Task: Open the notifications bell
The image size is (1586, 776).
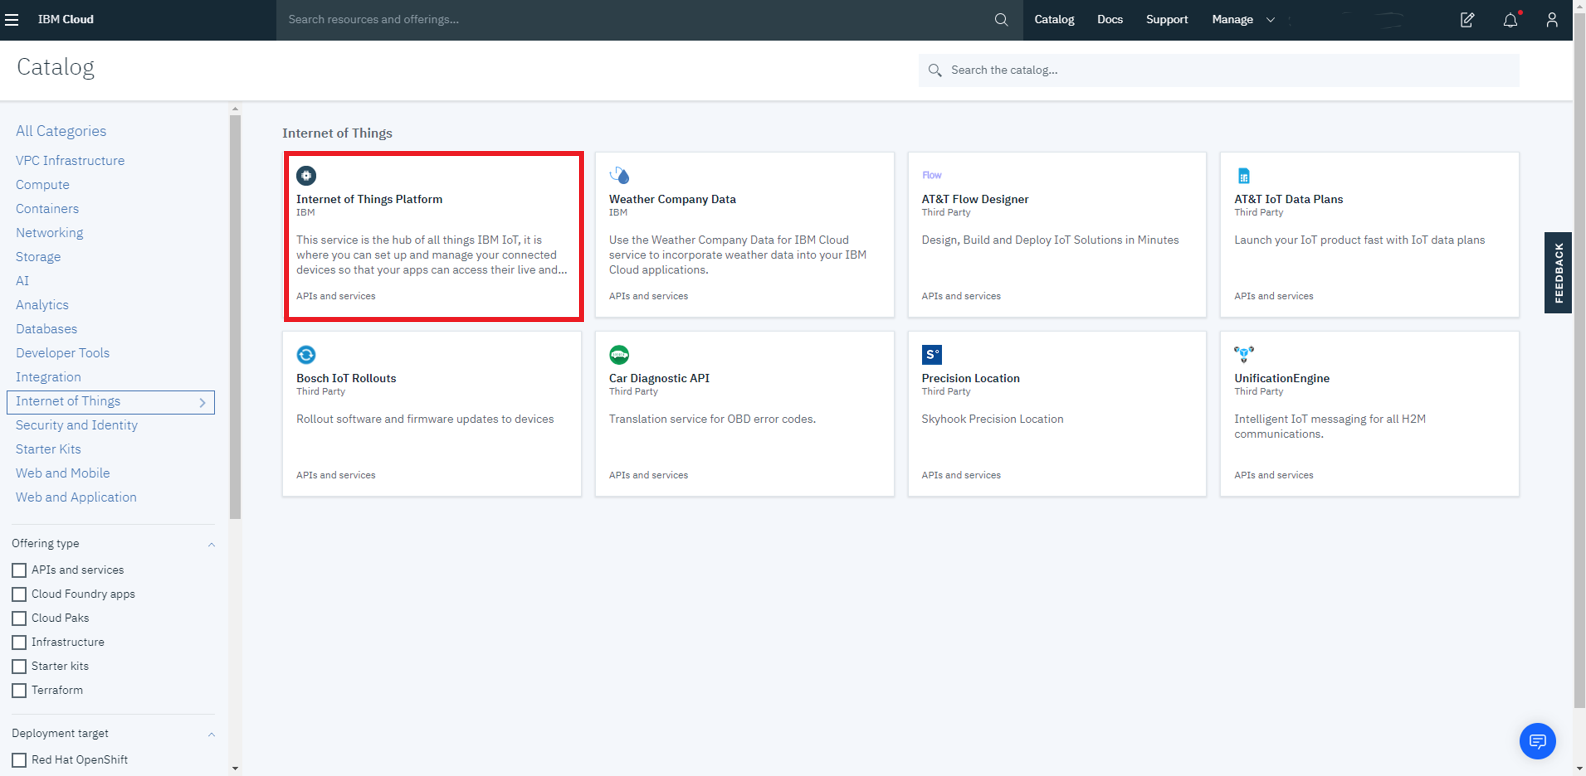Action: [x=1510, y=20]
